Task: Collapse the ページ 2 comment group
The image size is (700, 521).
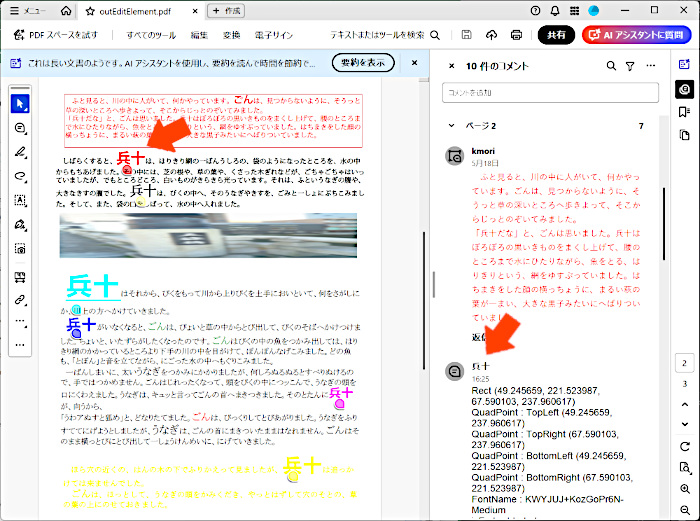Action: 451,126
